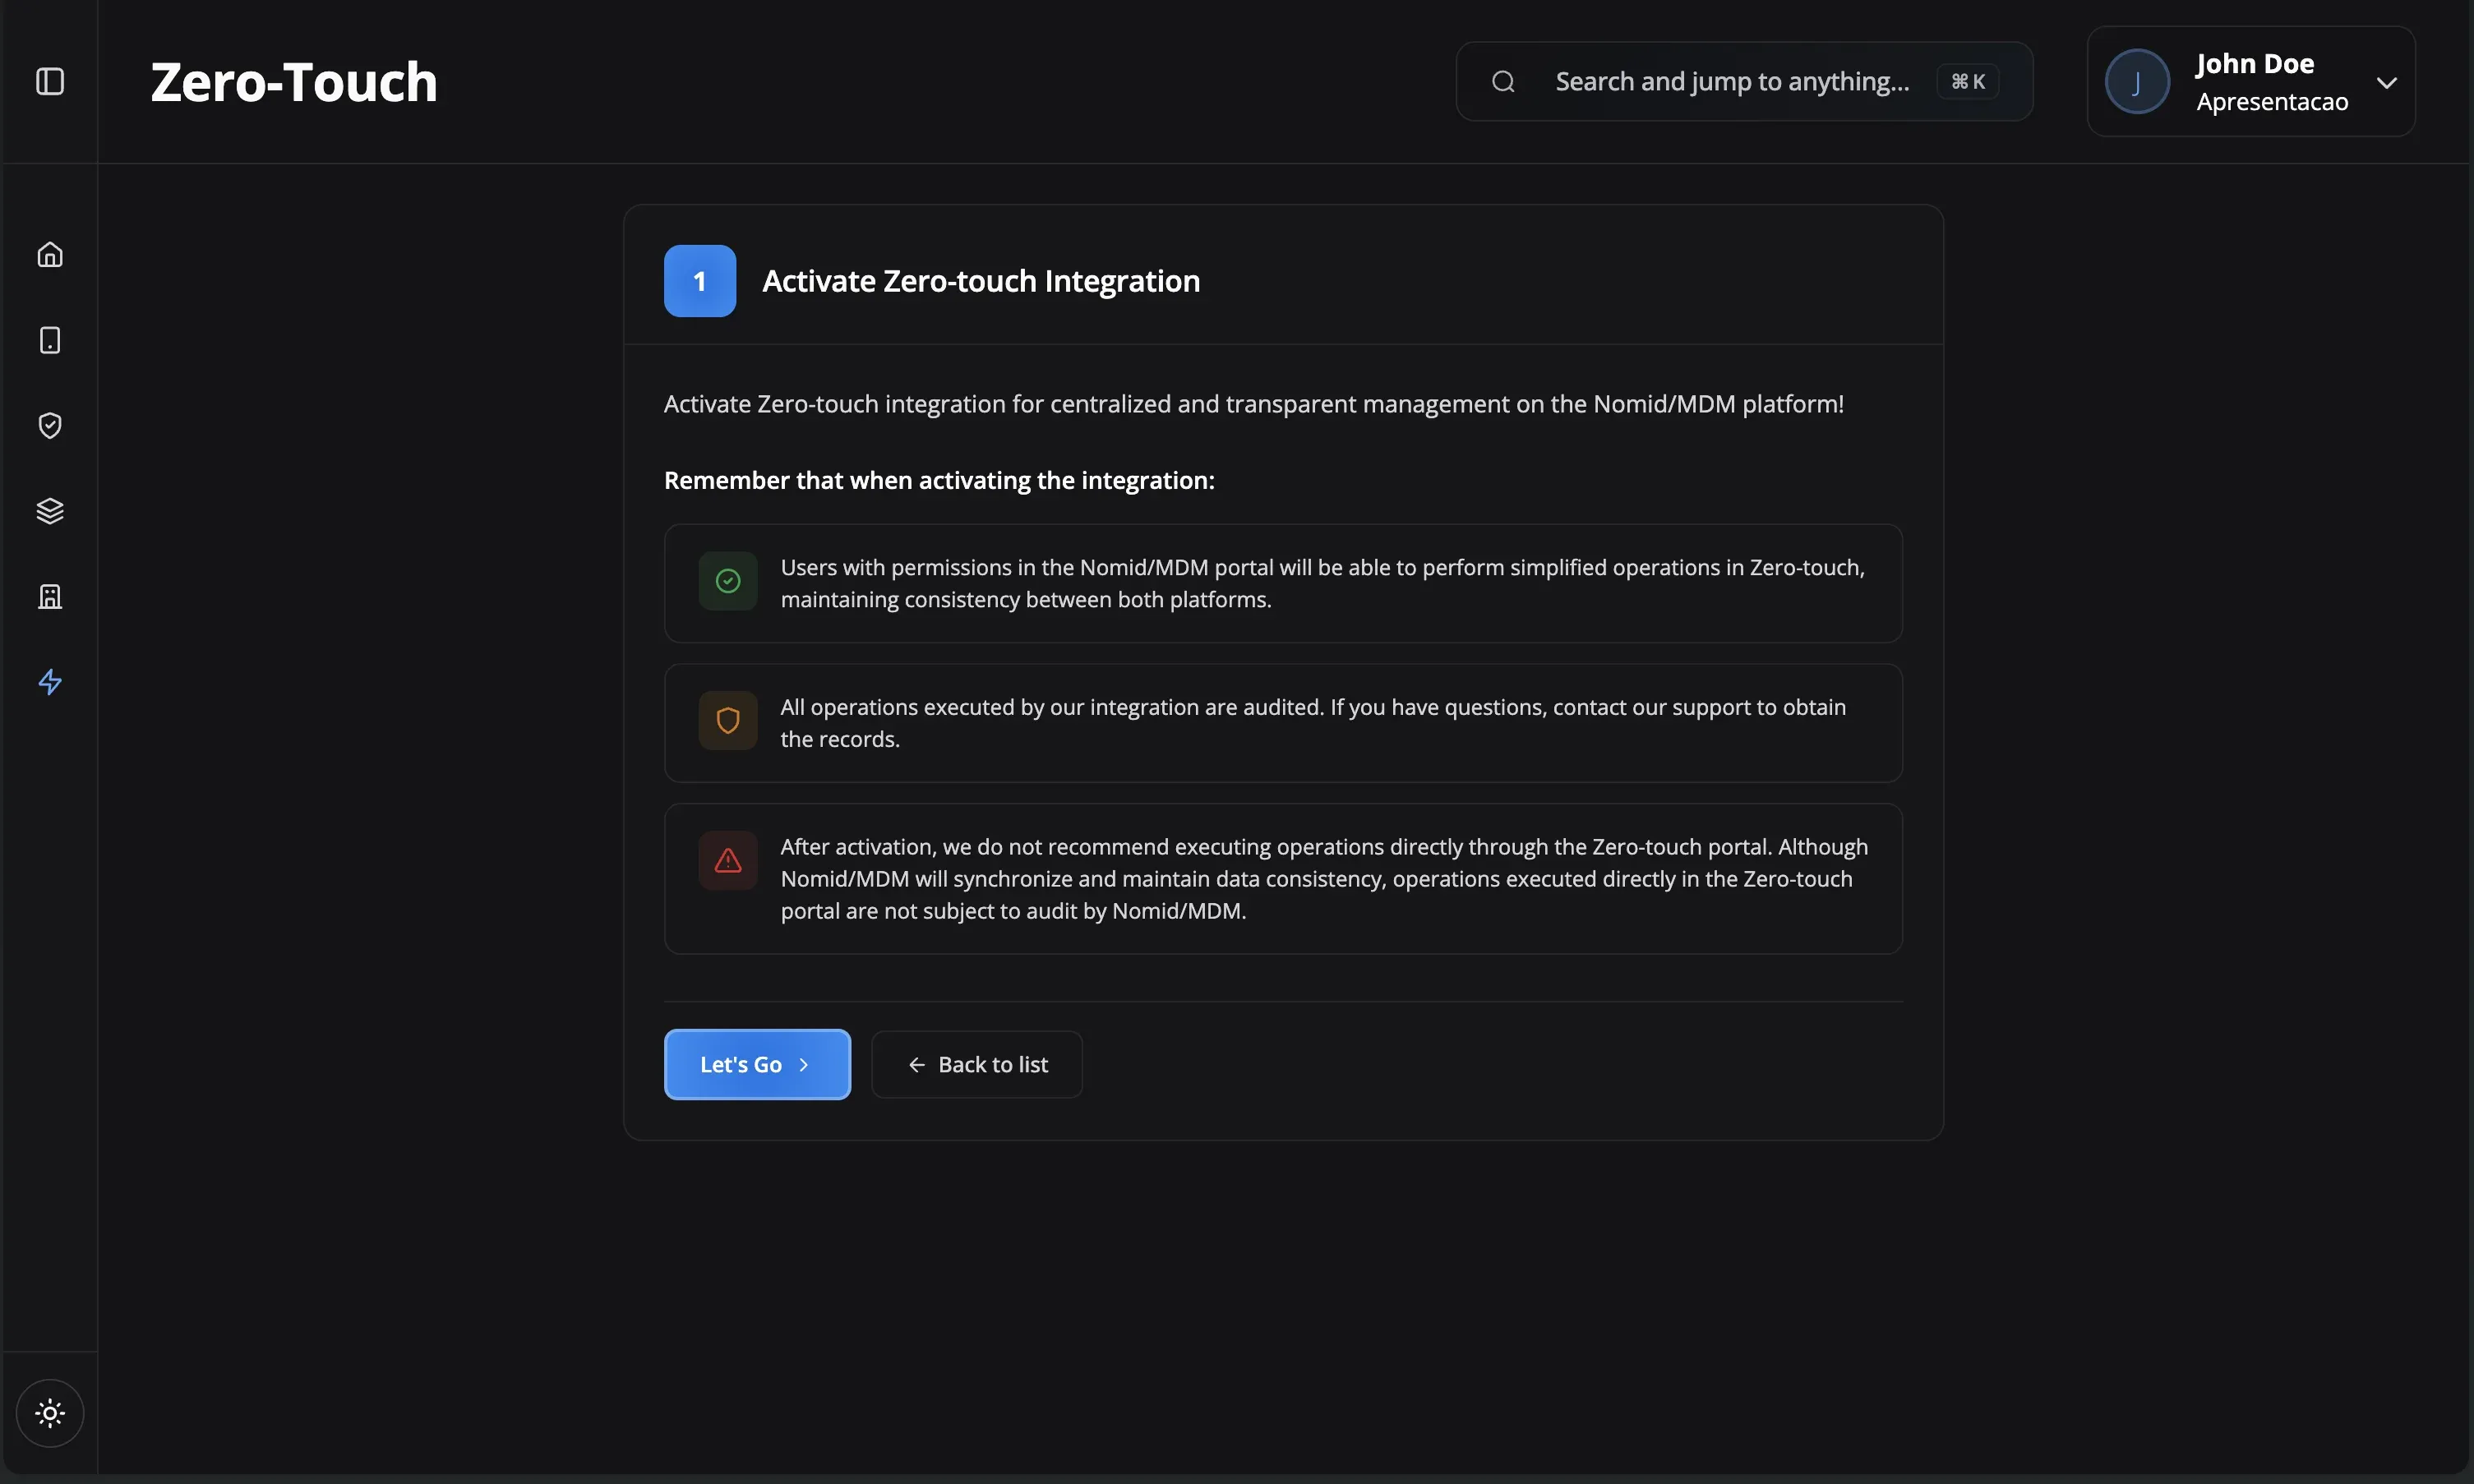
Task: Click the magnifier search icon
Action: [x=1503, y=81]
